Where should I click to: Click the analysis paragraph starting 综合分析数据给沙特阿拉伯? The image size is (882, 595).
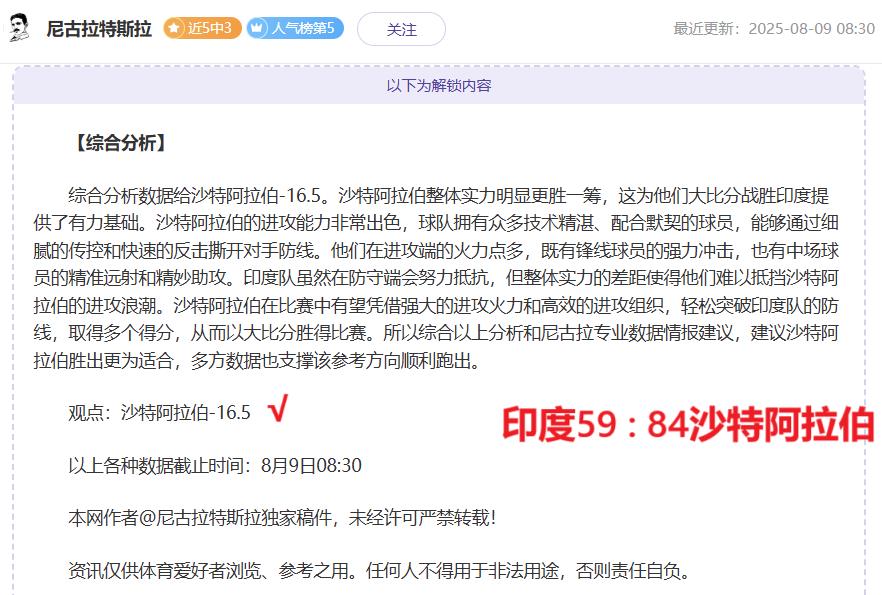pyautogui.click(x=436, y=278)
